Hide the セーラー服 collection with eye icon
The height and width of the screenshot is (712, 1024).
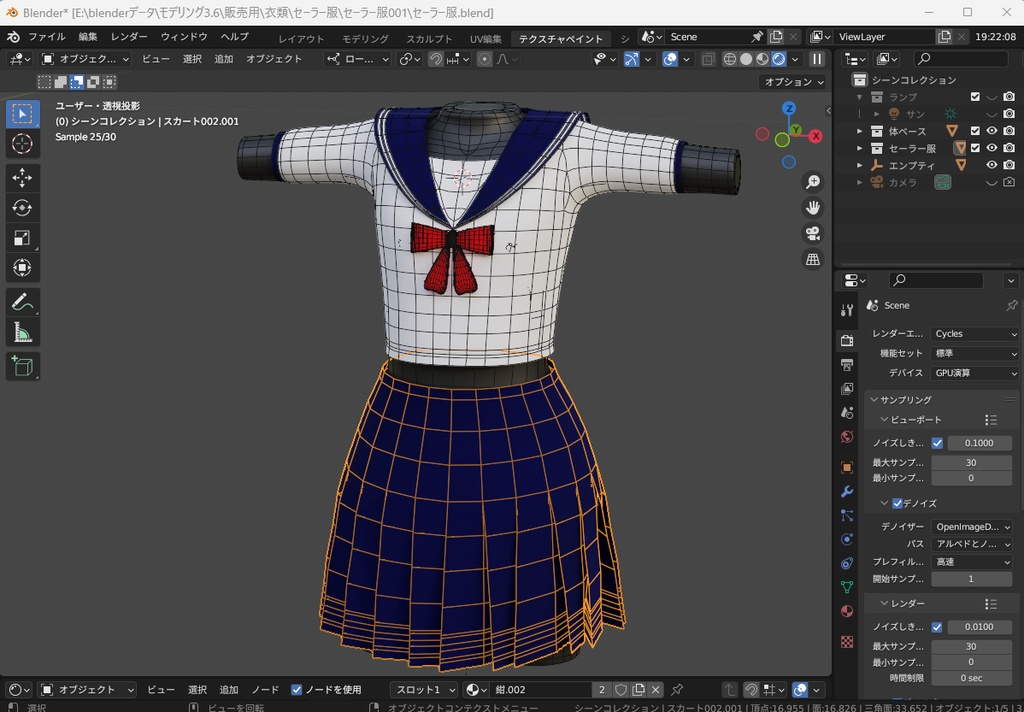coord(992,148)
